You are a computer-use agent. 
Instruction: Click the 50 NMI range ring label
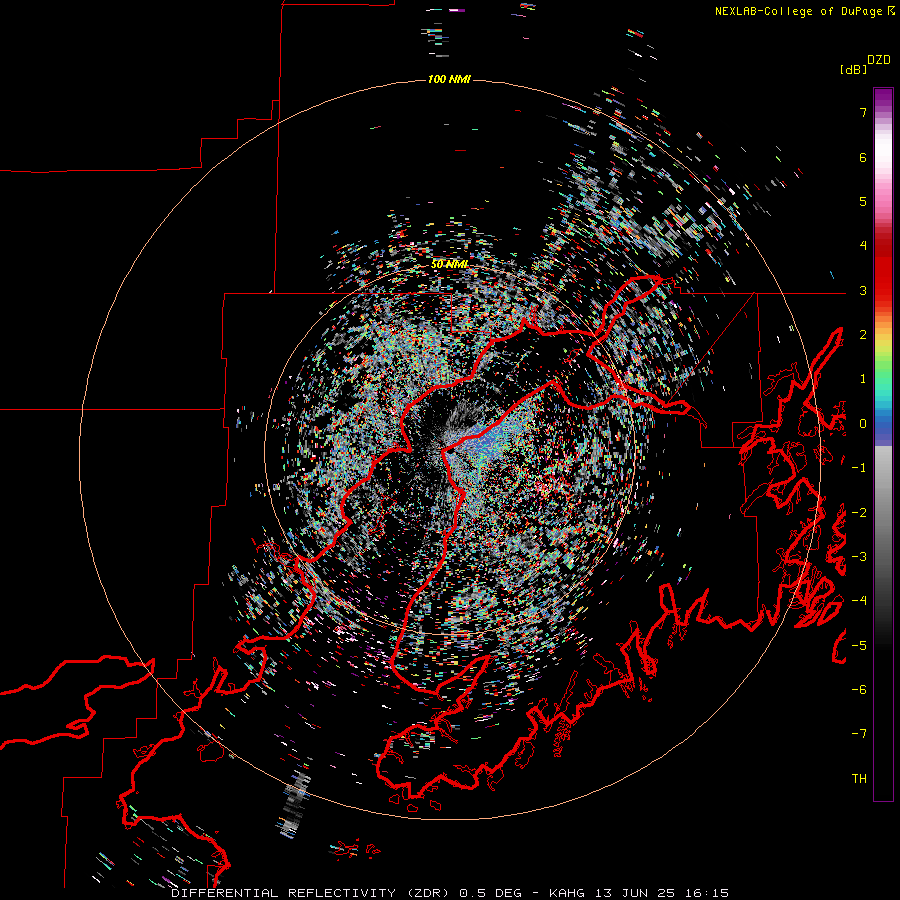click(x=449, y=264)
